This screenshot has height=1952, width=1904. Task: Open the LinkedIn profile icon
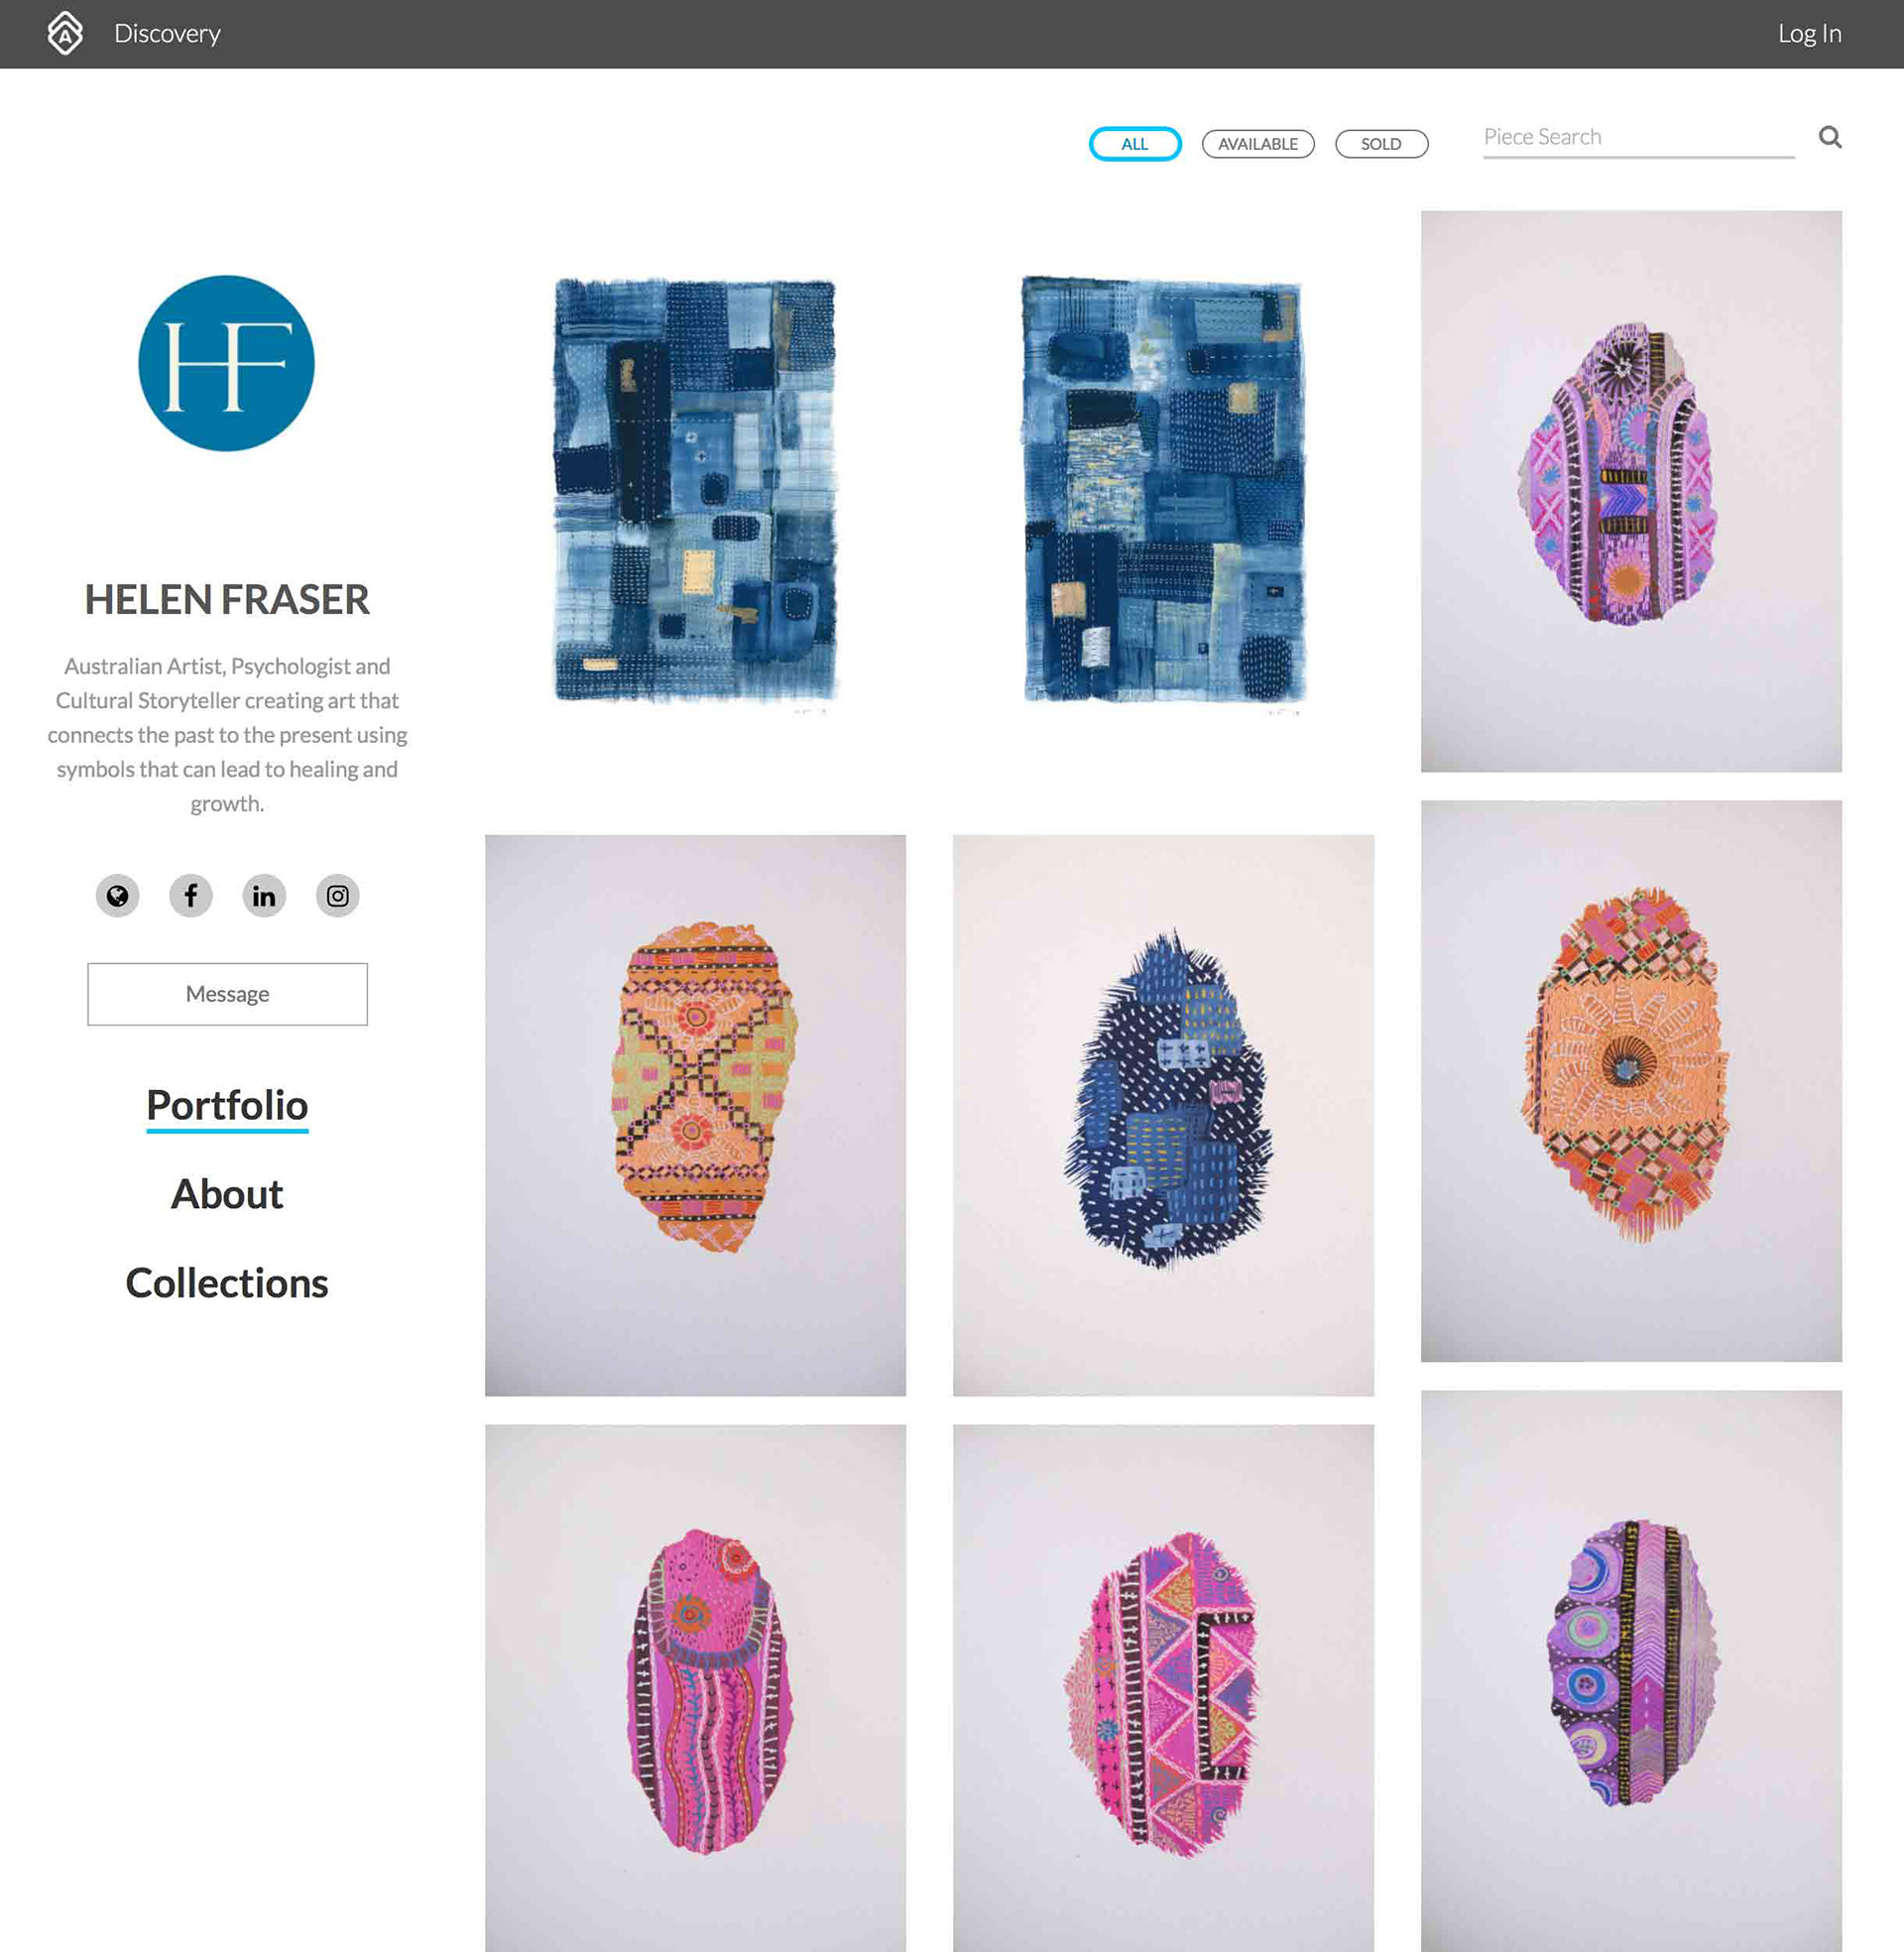pos(264,895)
